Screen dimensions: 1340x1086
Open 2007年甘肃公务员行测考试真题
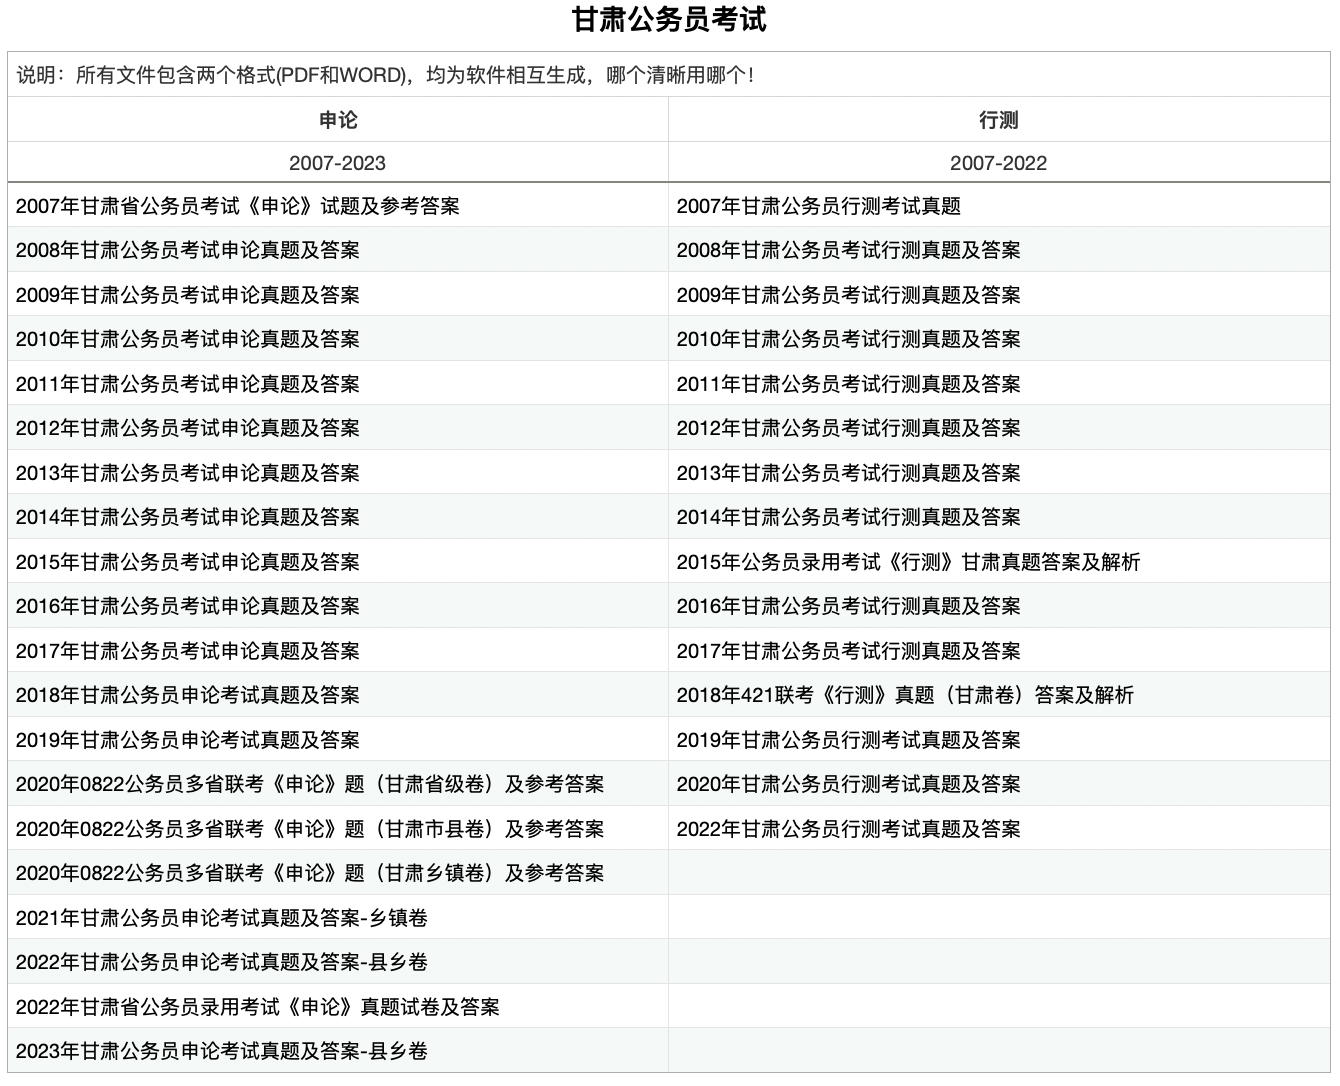click(819, 206)
